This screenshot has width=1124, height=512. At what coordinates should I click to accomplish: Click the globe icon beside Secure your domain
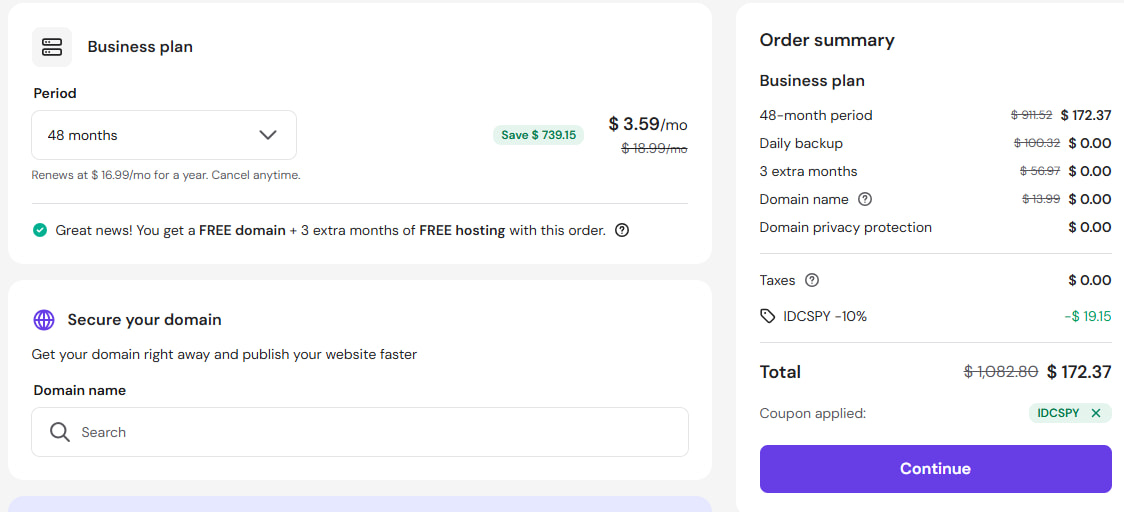pos(44,320)
